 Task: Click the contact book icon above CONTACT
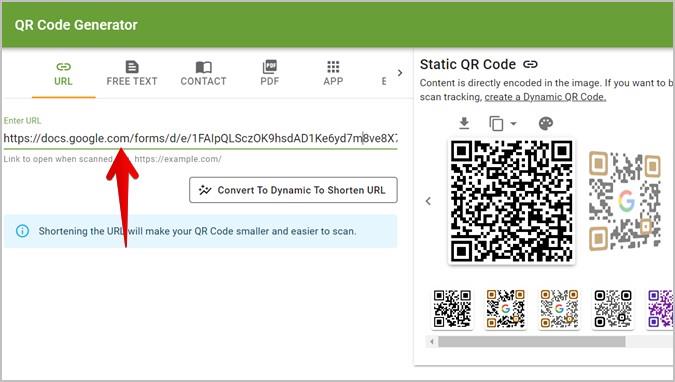[203, 67]
